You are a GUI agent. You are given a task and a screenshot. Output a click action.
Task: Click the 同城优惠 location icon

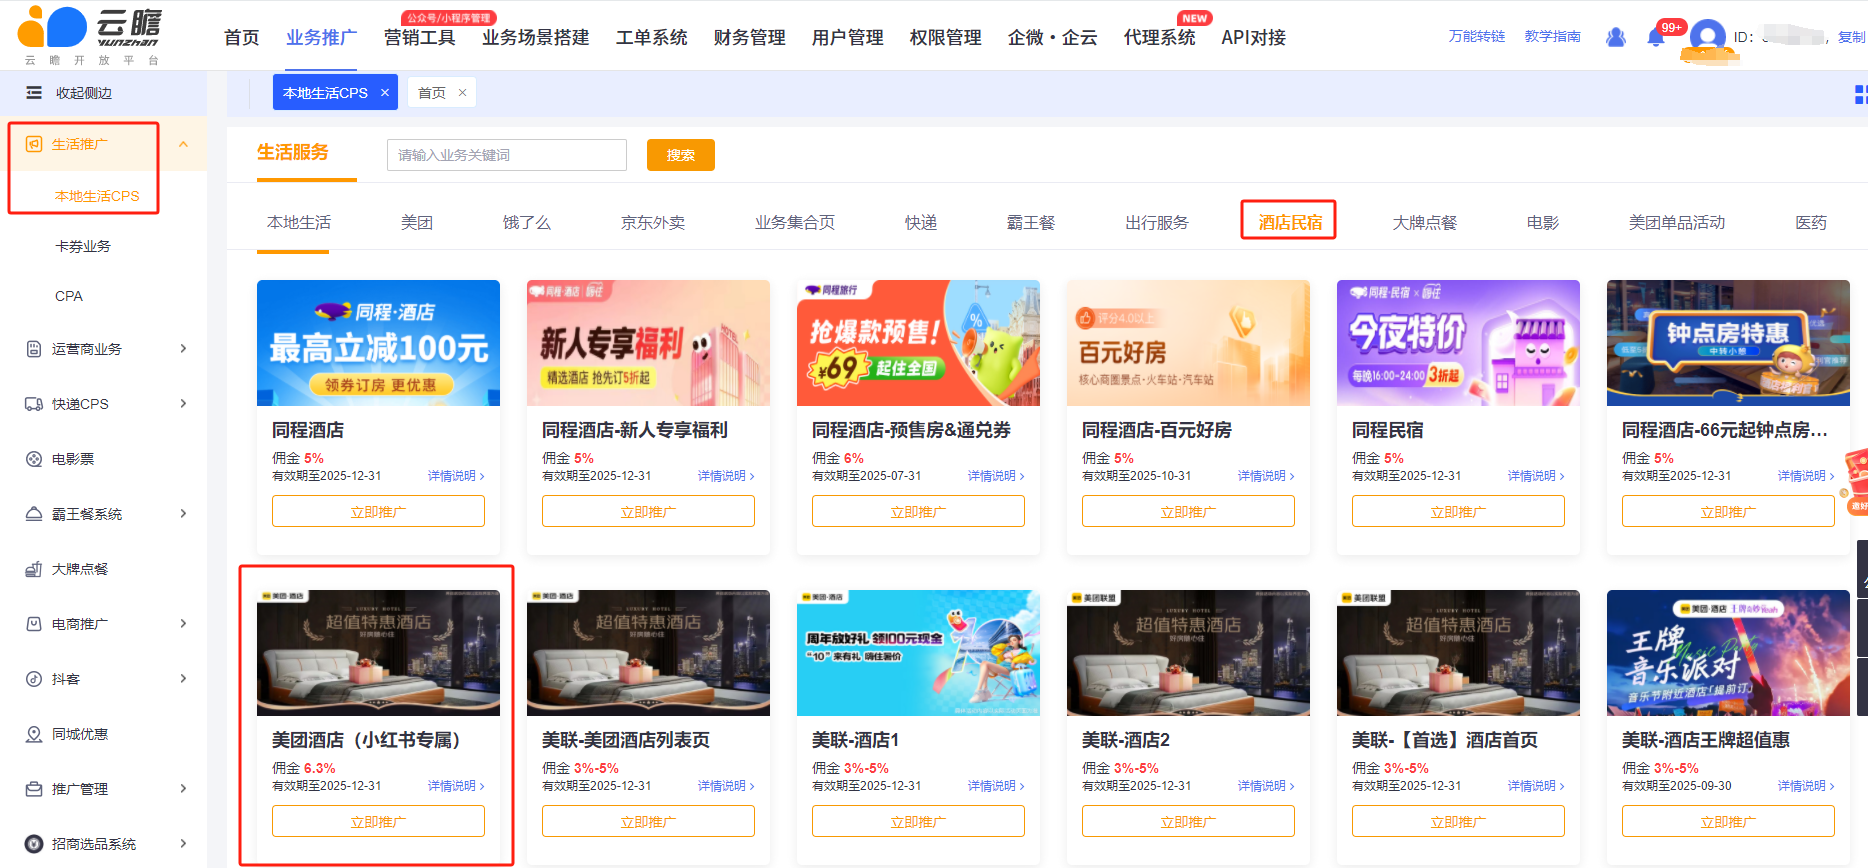pyautogui.click(x=34, y=734)
